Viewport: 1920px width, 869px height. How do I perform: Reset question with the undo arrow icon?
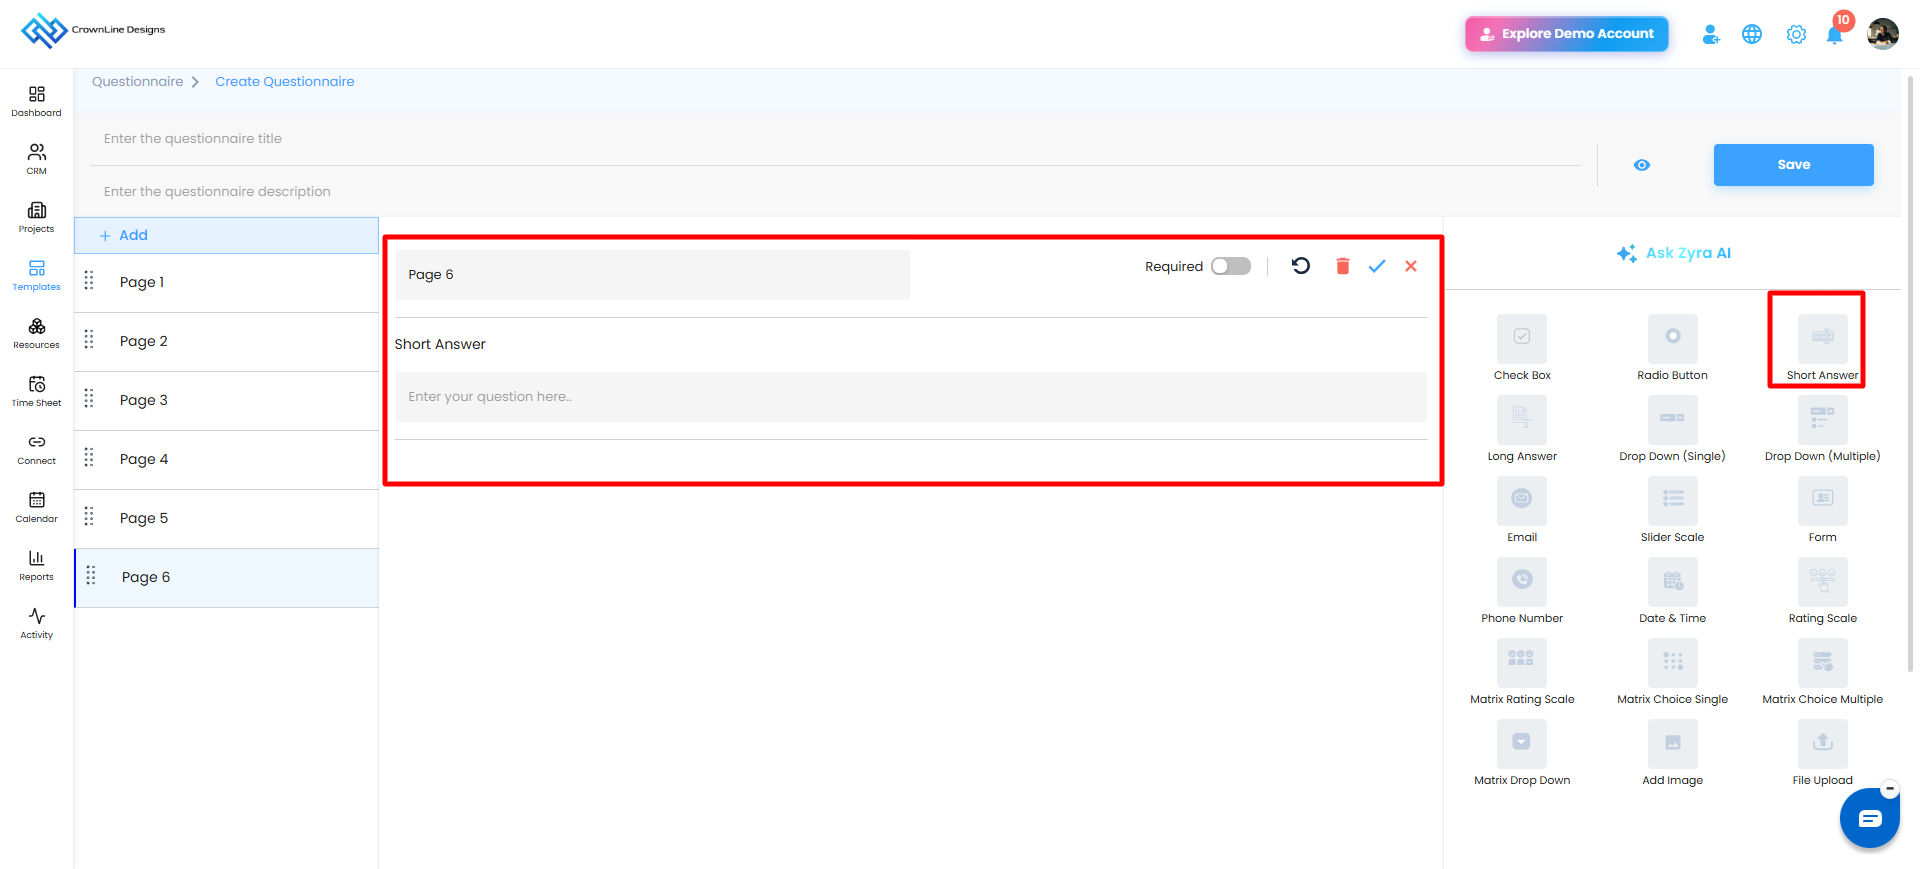1301,266
